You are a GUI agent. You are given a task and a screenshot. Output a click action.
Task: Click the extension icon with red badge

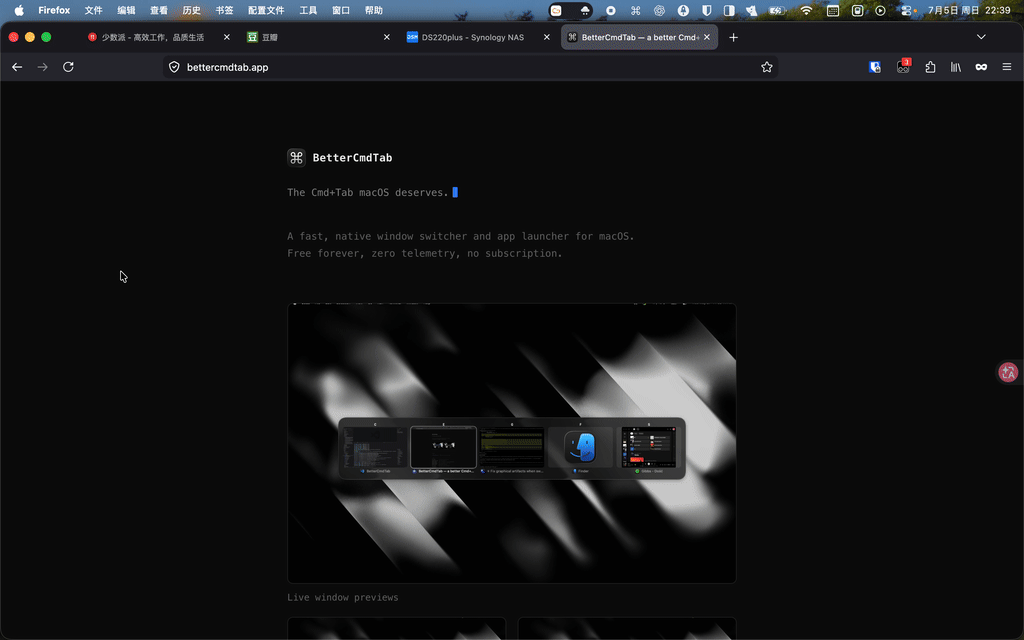tap(903, 66)
